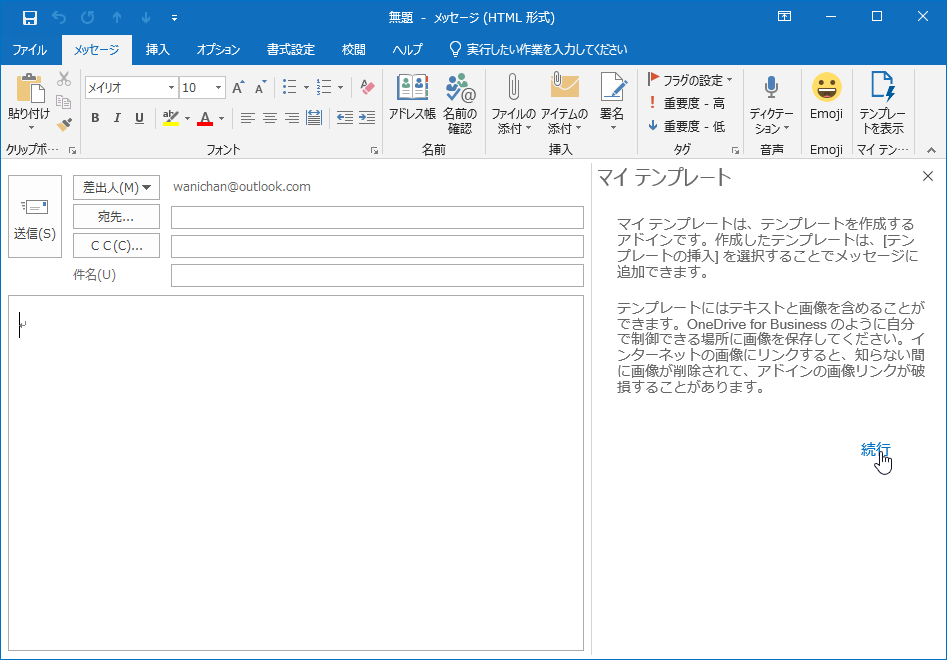Click the 実行したい作業 search box
The height and width of the screenshot is (660, 947).
[x=538, y=50]
